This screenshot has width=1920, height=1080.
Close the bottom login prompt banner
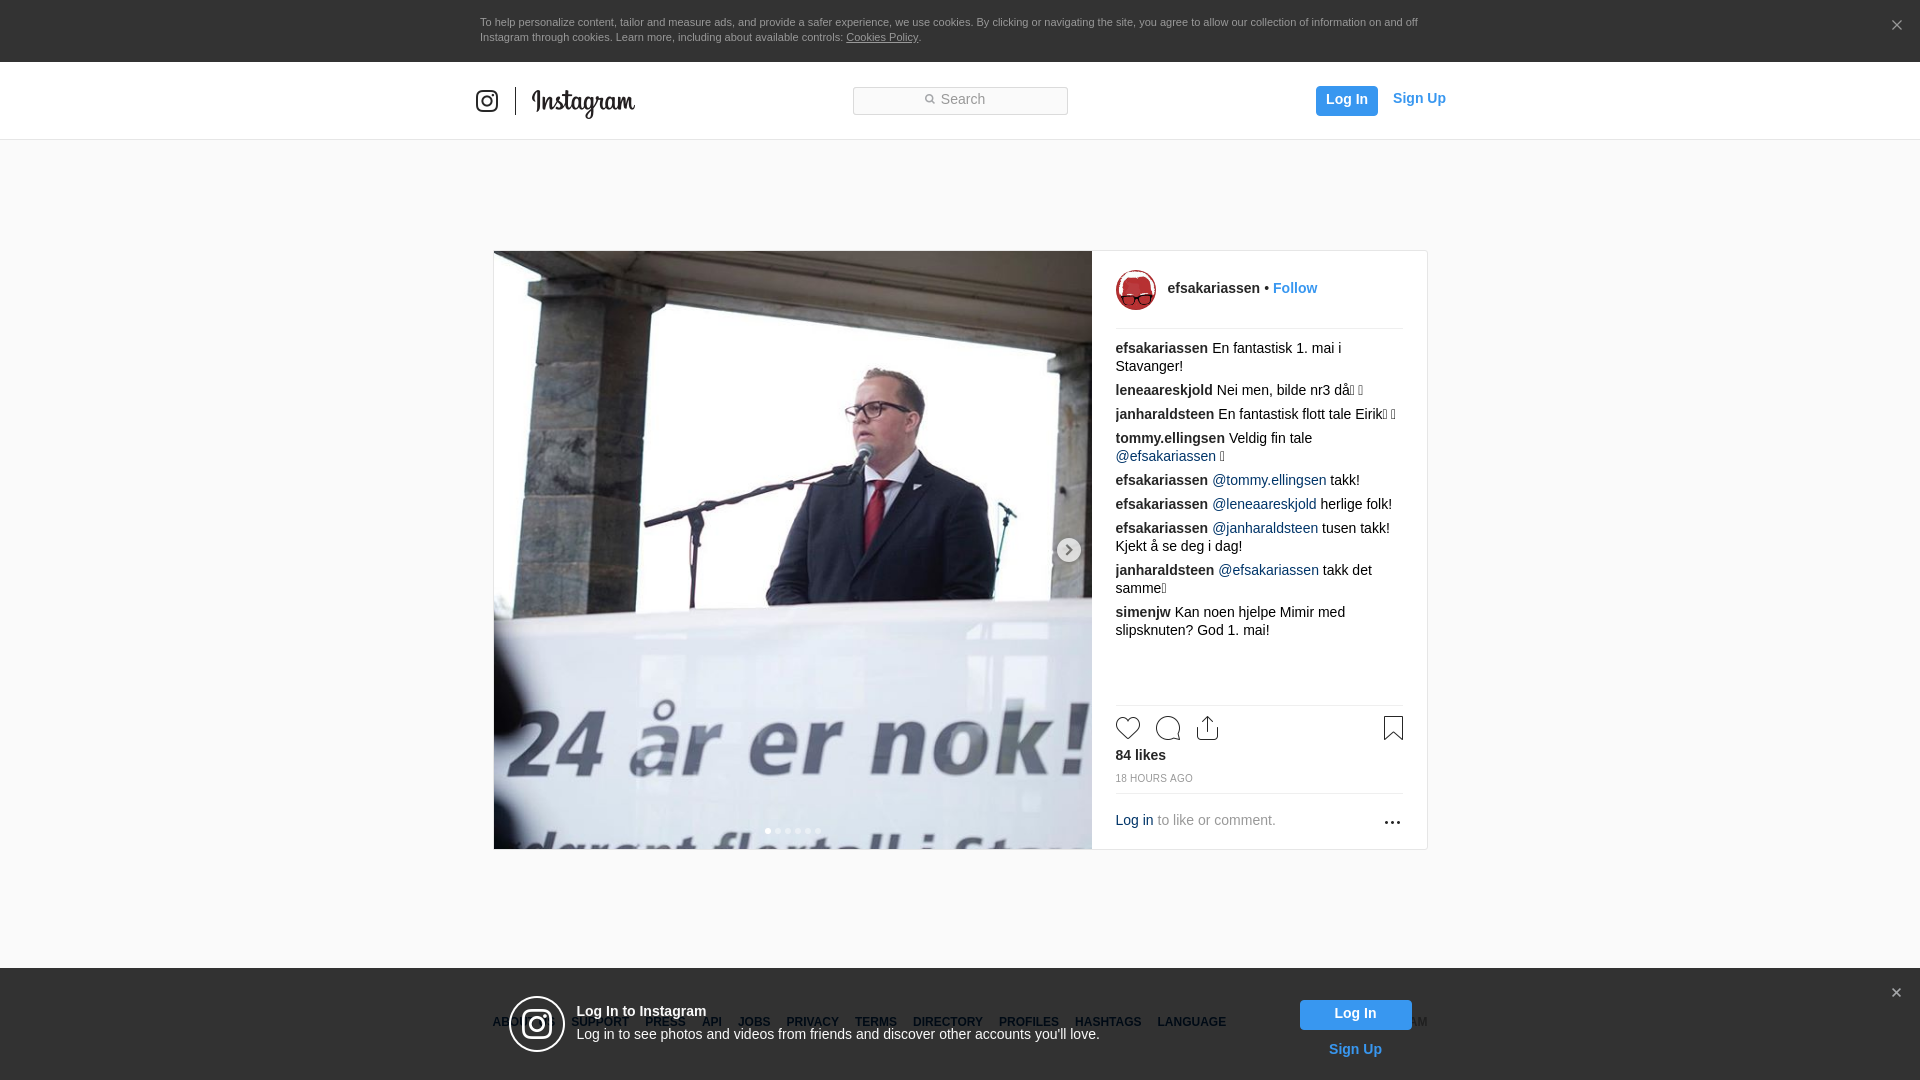(x=1896, y=993)
